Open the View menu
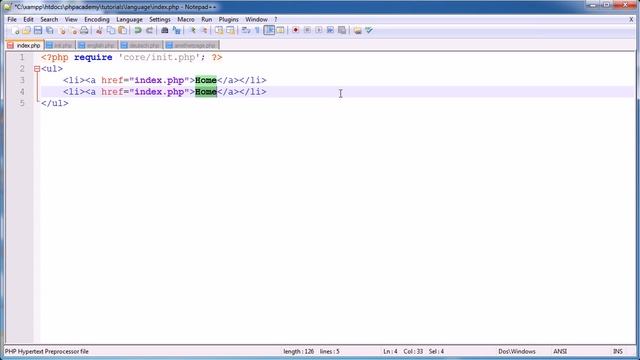The width and height of the screenshot is (640, 360). tap(71, 19)
